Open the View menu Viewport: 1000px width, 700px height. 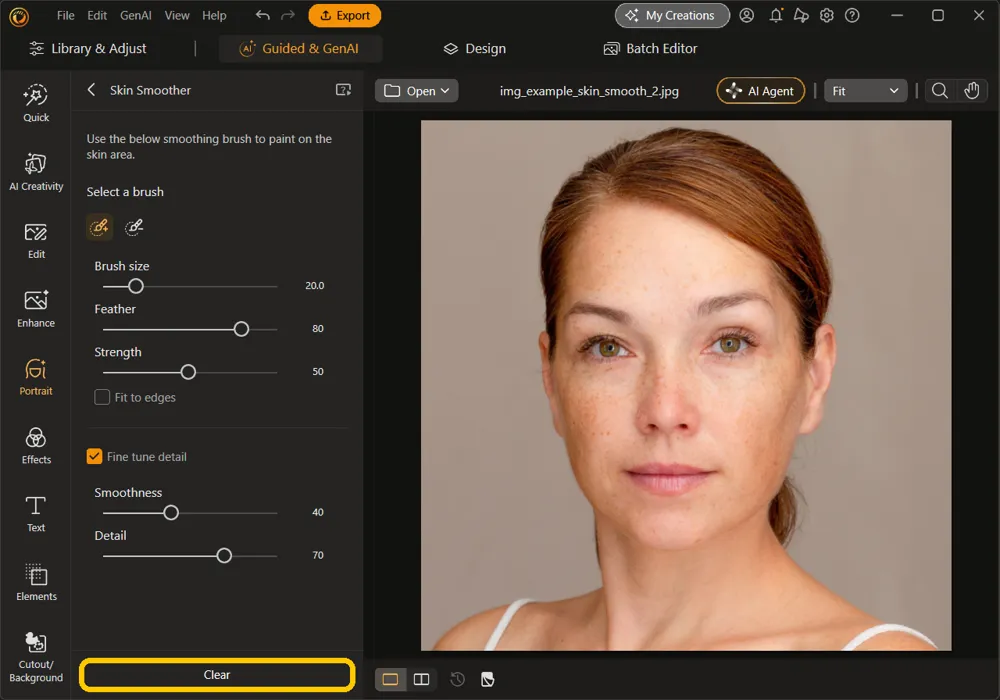tap(177, 15)
